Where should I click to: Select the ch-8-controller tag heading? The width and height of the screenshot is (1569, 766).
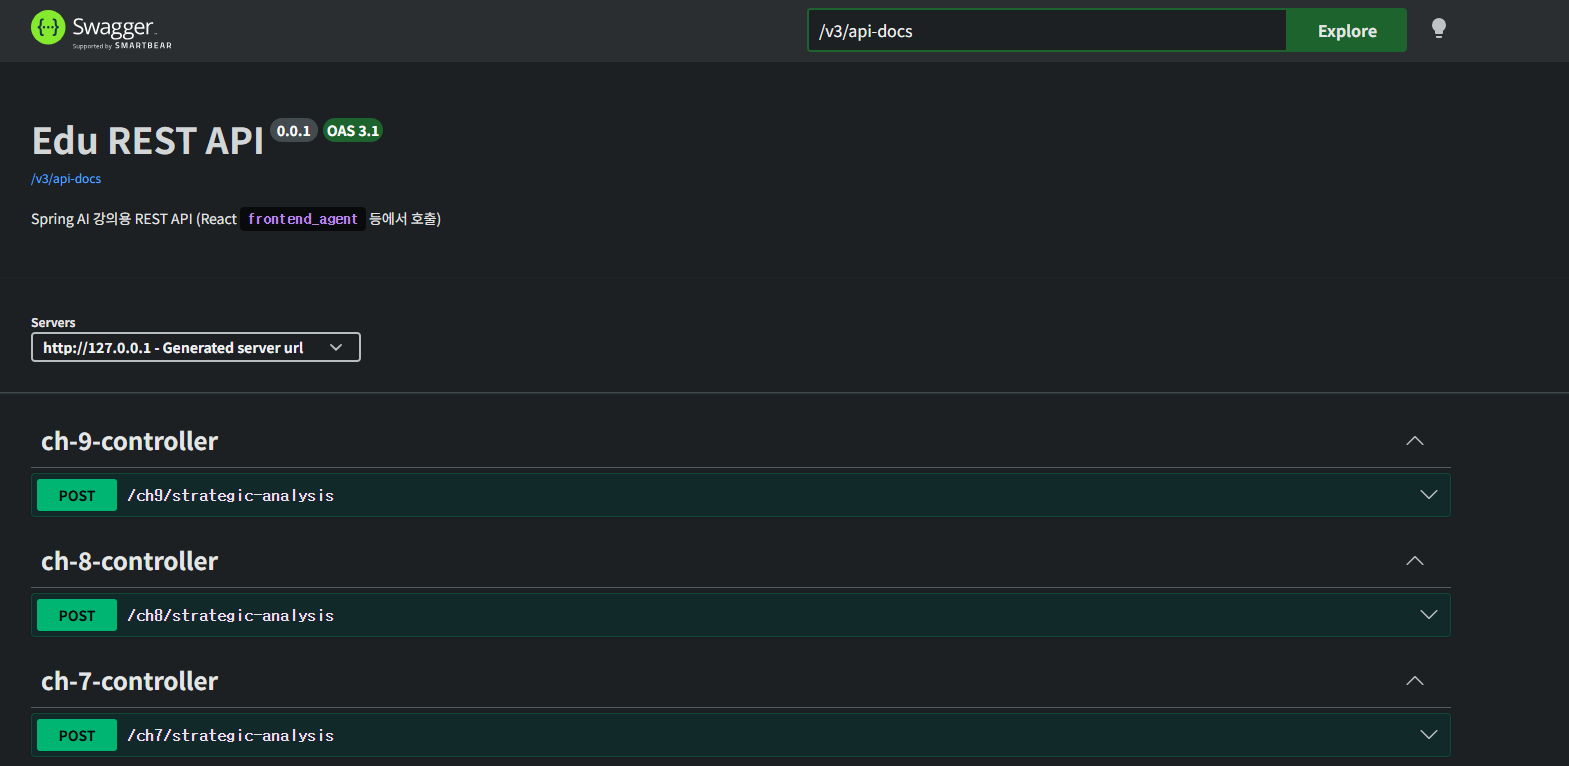point(129,561)
